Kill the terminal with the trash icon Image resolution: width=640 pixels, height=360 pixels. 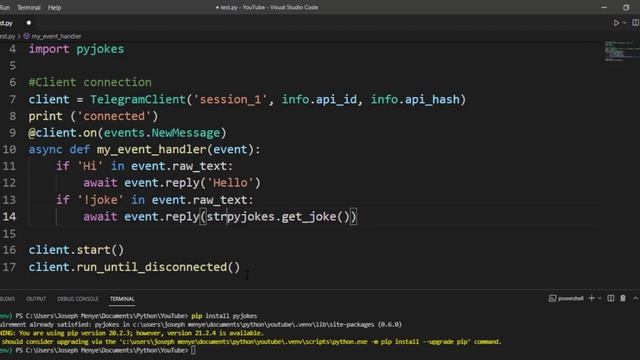[x=623, y=298]
